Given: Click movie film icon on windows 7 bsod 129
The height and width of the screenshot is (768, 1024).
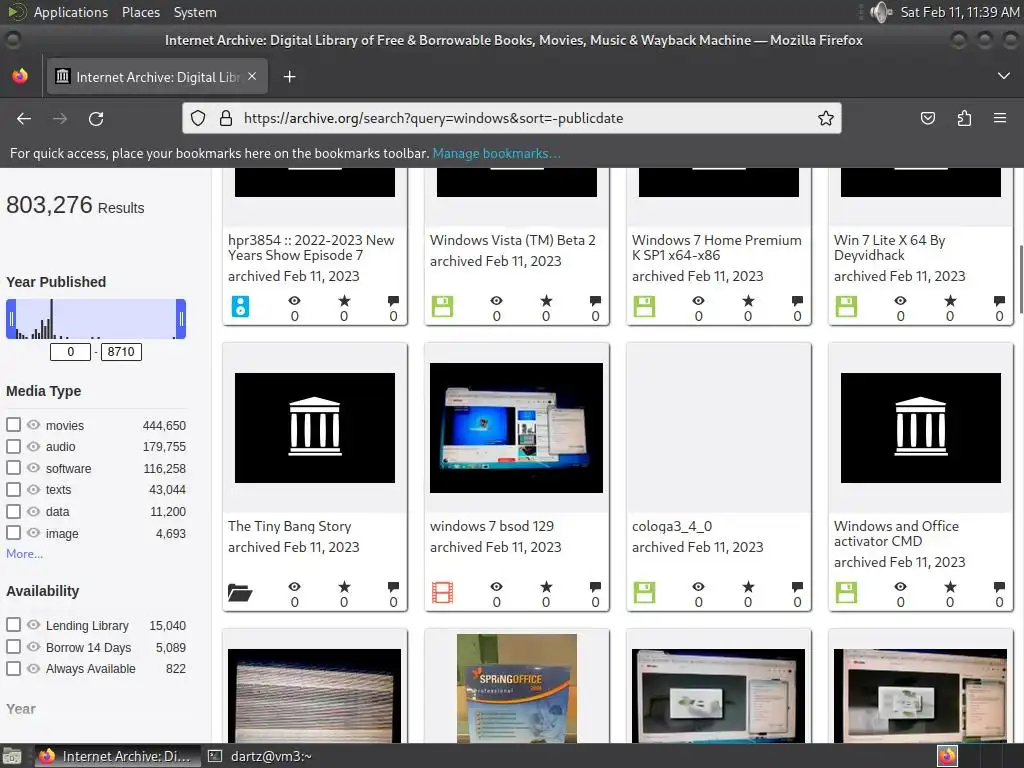Looking at the screenshot, I should [442, 592].
